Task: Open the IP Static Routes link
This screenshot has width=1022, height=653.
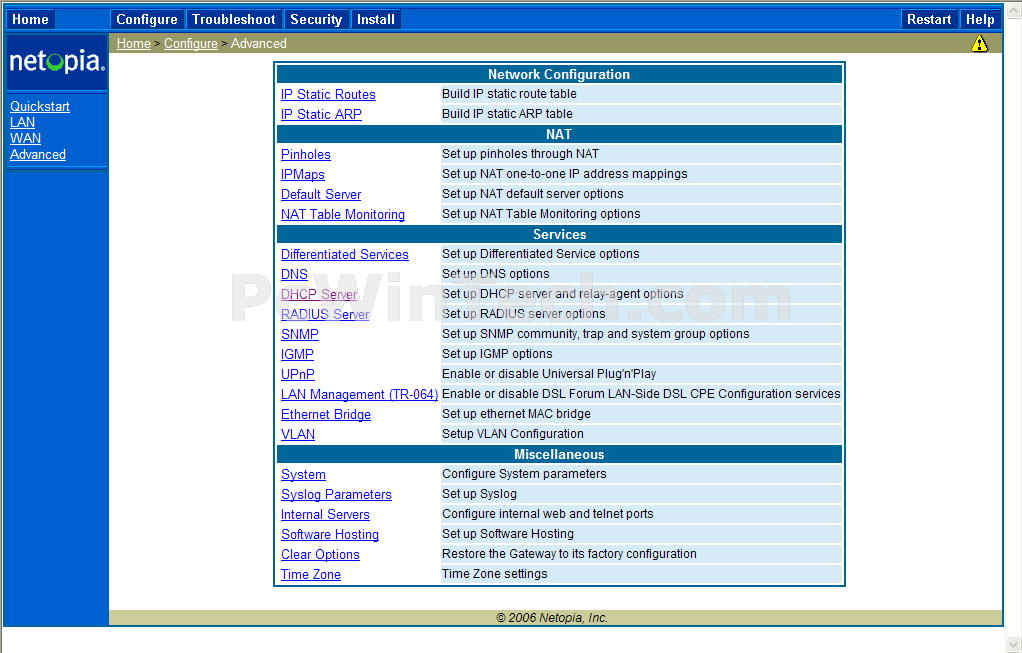Action: (328, 94)
